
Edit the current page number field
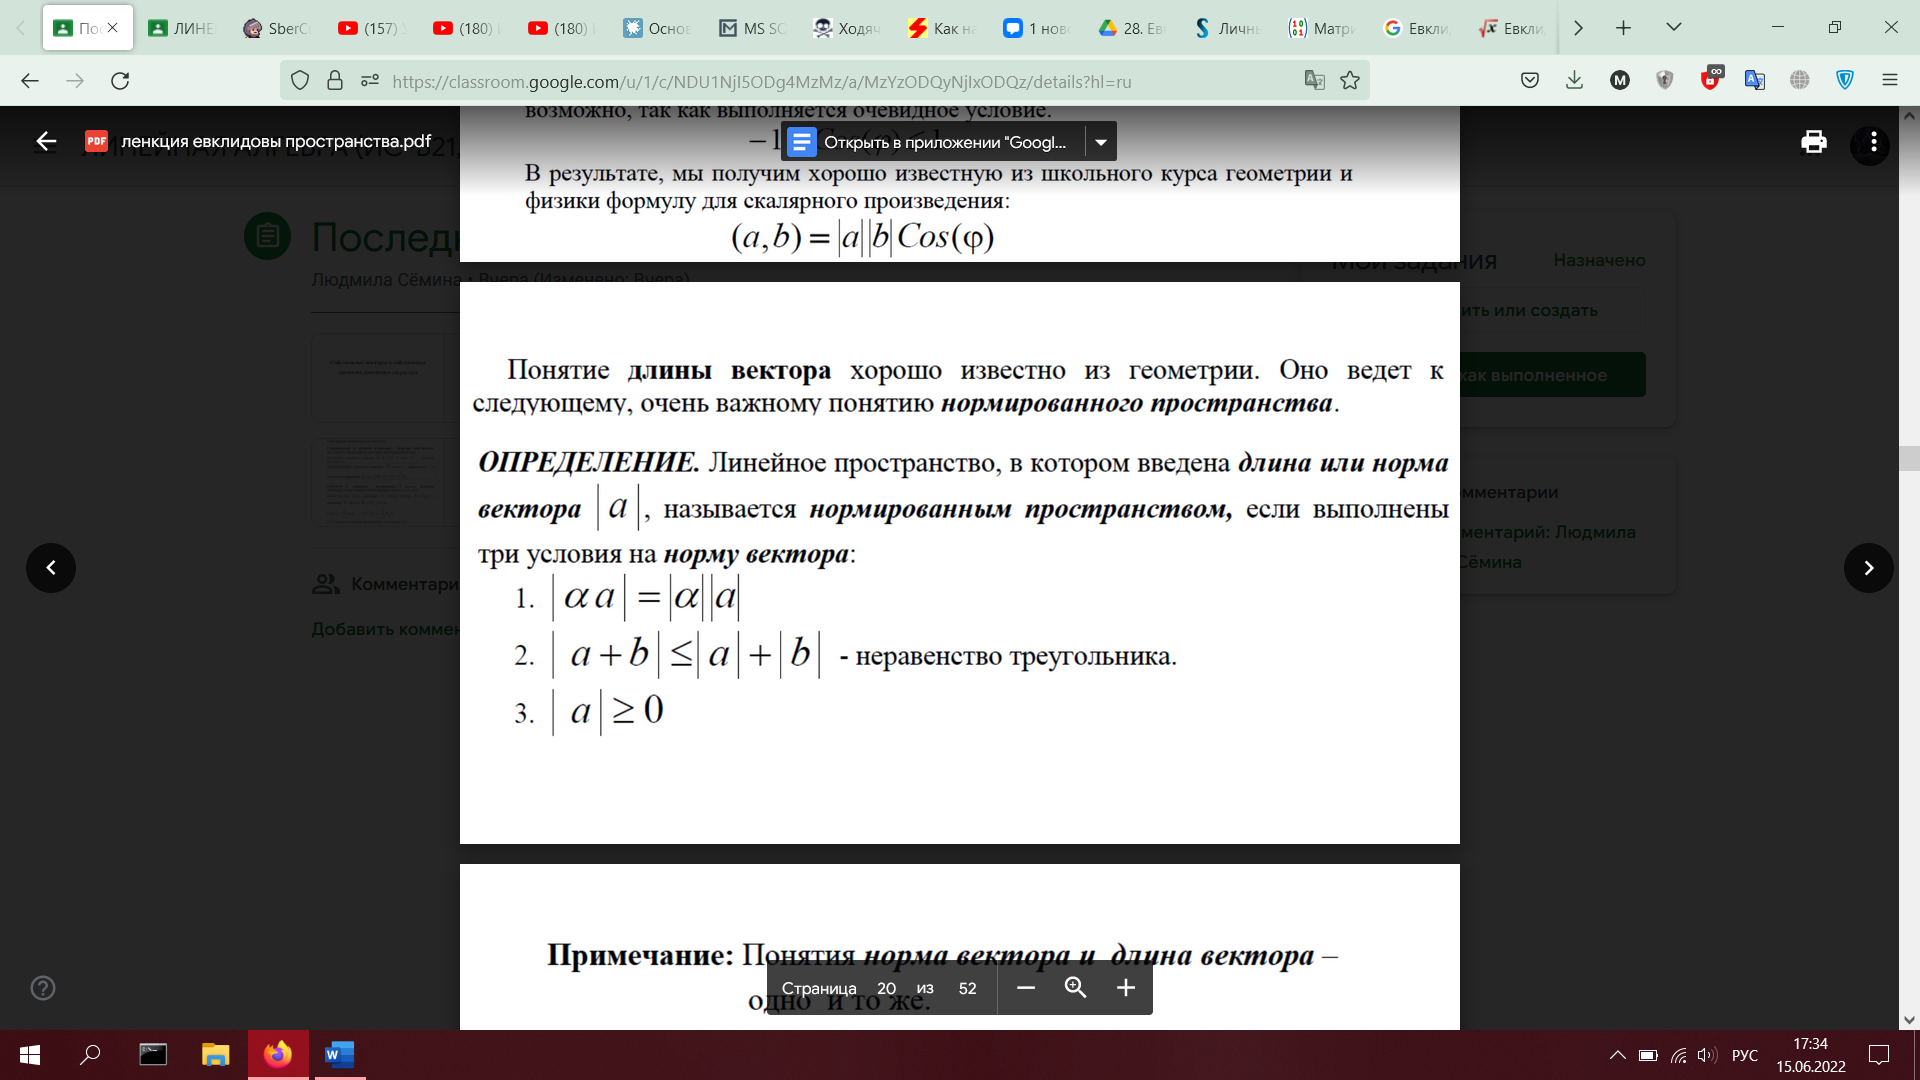tap(886, 988)
